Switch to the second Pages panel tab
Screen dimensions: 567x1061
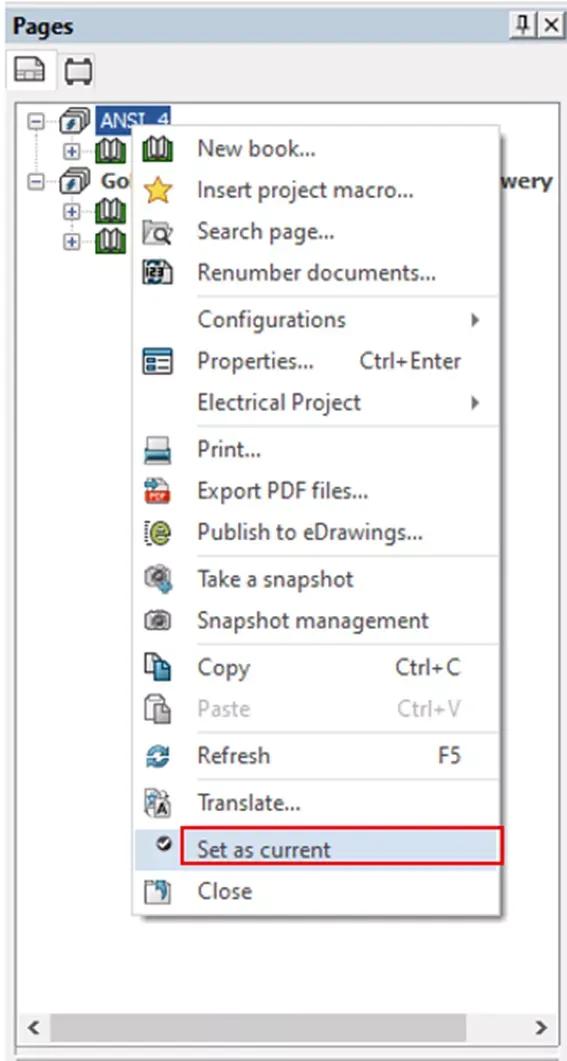(78, 71)
